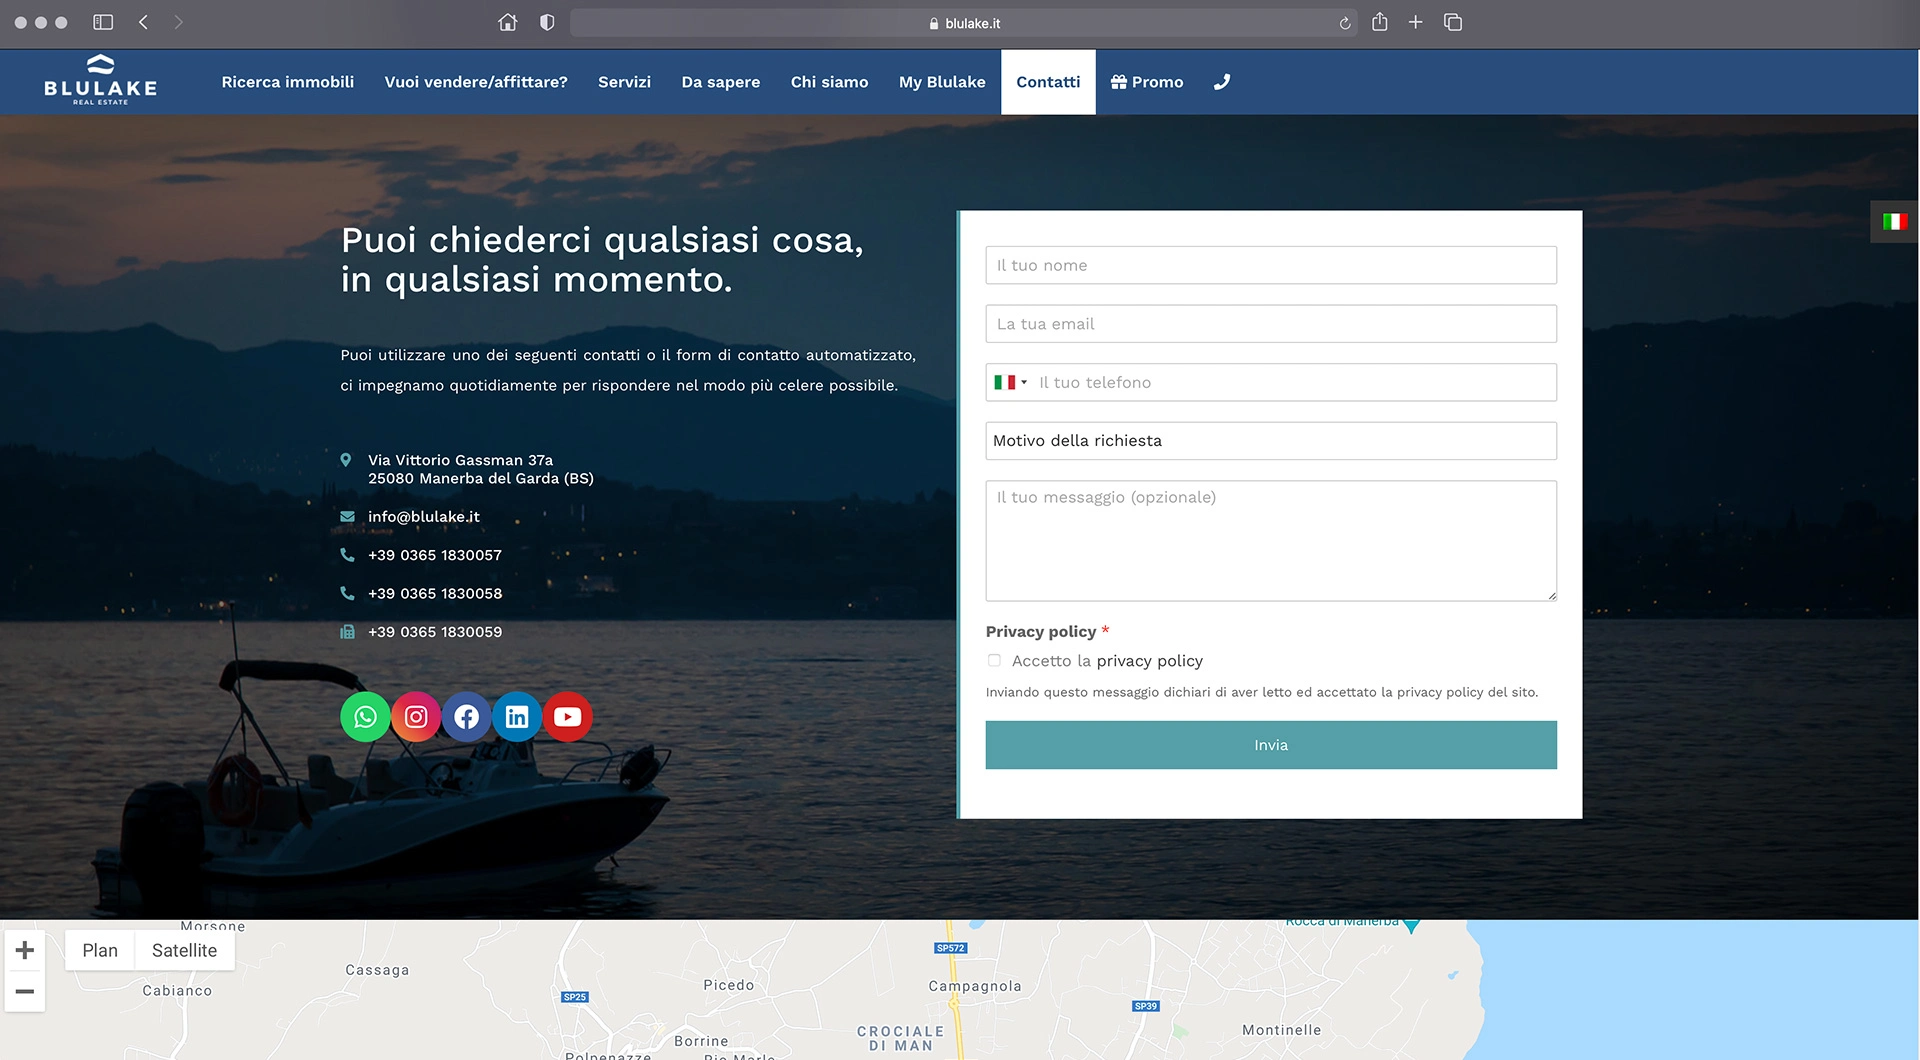This screenshot has height=1060, width=1920.
Task: Check the Accetto la privacy policy checkbox
Action: tap(994, 660)
